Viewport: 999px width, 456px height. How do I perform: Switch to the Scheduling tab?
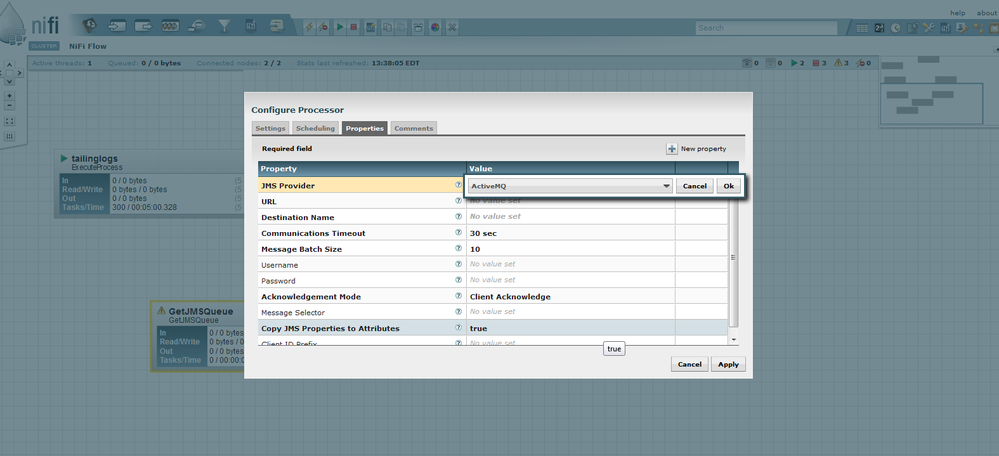click(x=315, y=128)
